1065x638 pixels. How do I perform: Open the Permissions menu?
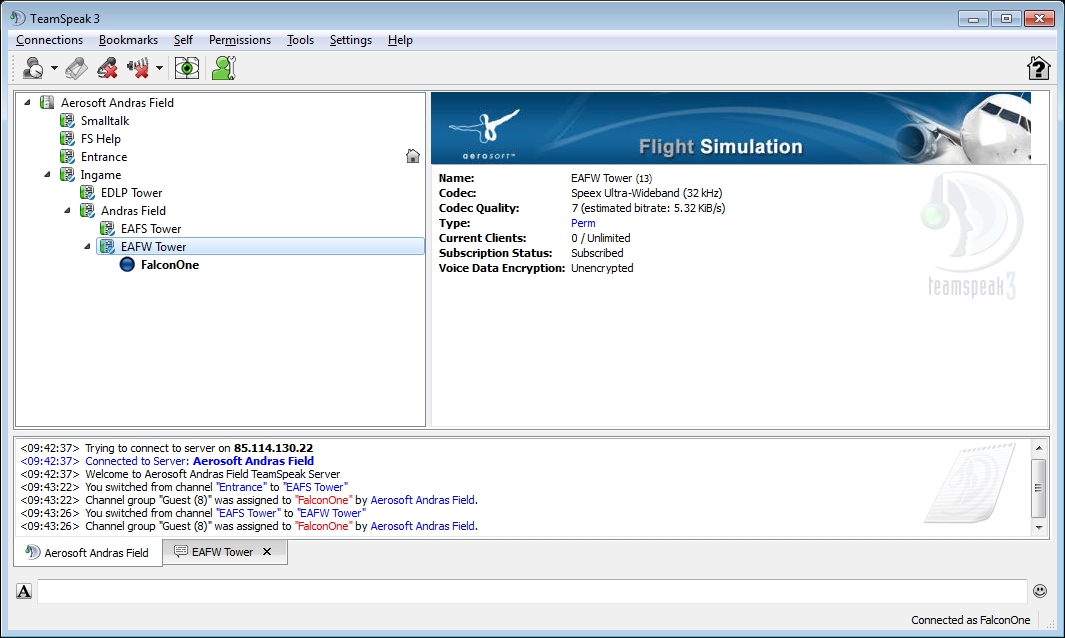click(x=240, y=40)
